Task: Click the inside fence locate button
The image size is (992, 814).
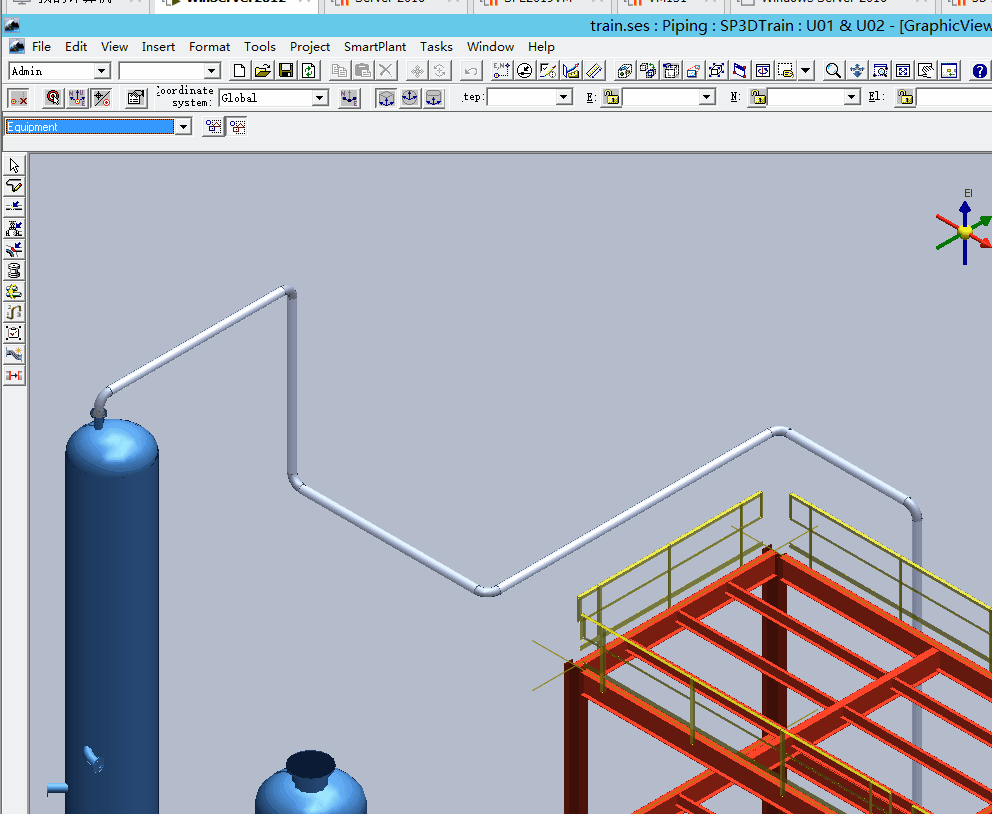Action: click(214, 127)
